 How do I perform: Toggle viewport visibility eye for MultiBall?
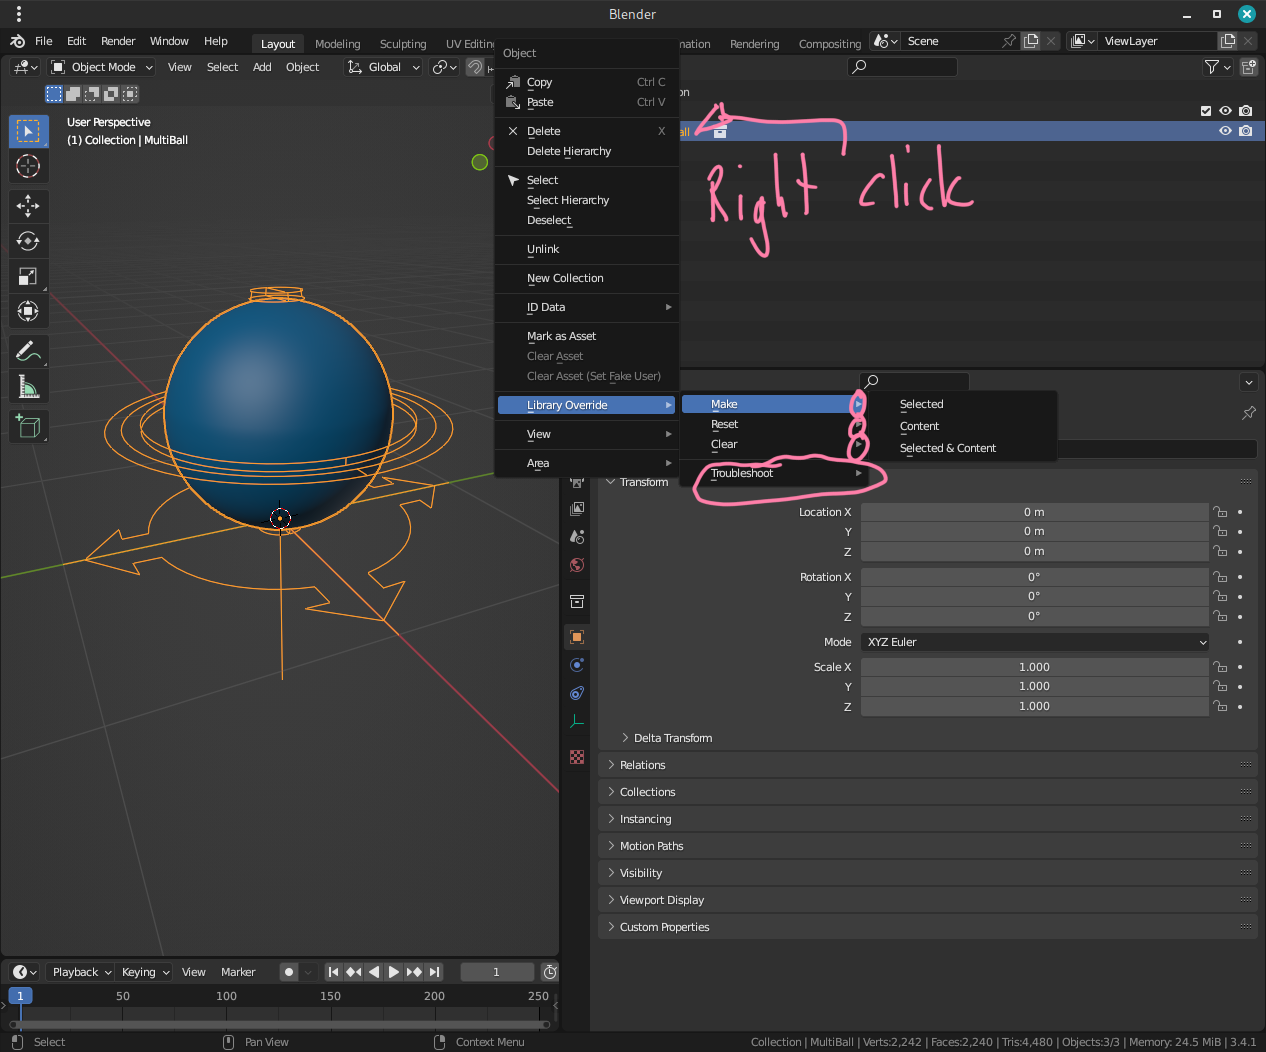tap(1225, 131)
